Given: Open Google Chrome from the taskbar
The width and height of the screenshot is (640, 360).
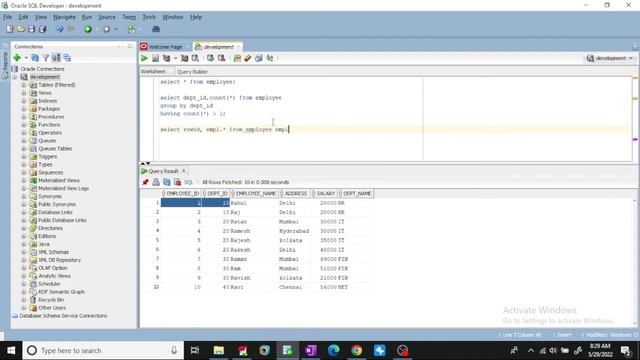Looking at the screenshot, I should (x=356, y=350).
